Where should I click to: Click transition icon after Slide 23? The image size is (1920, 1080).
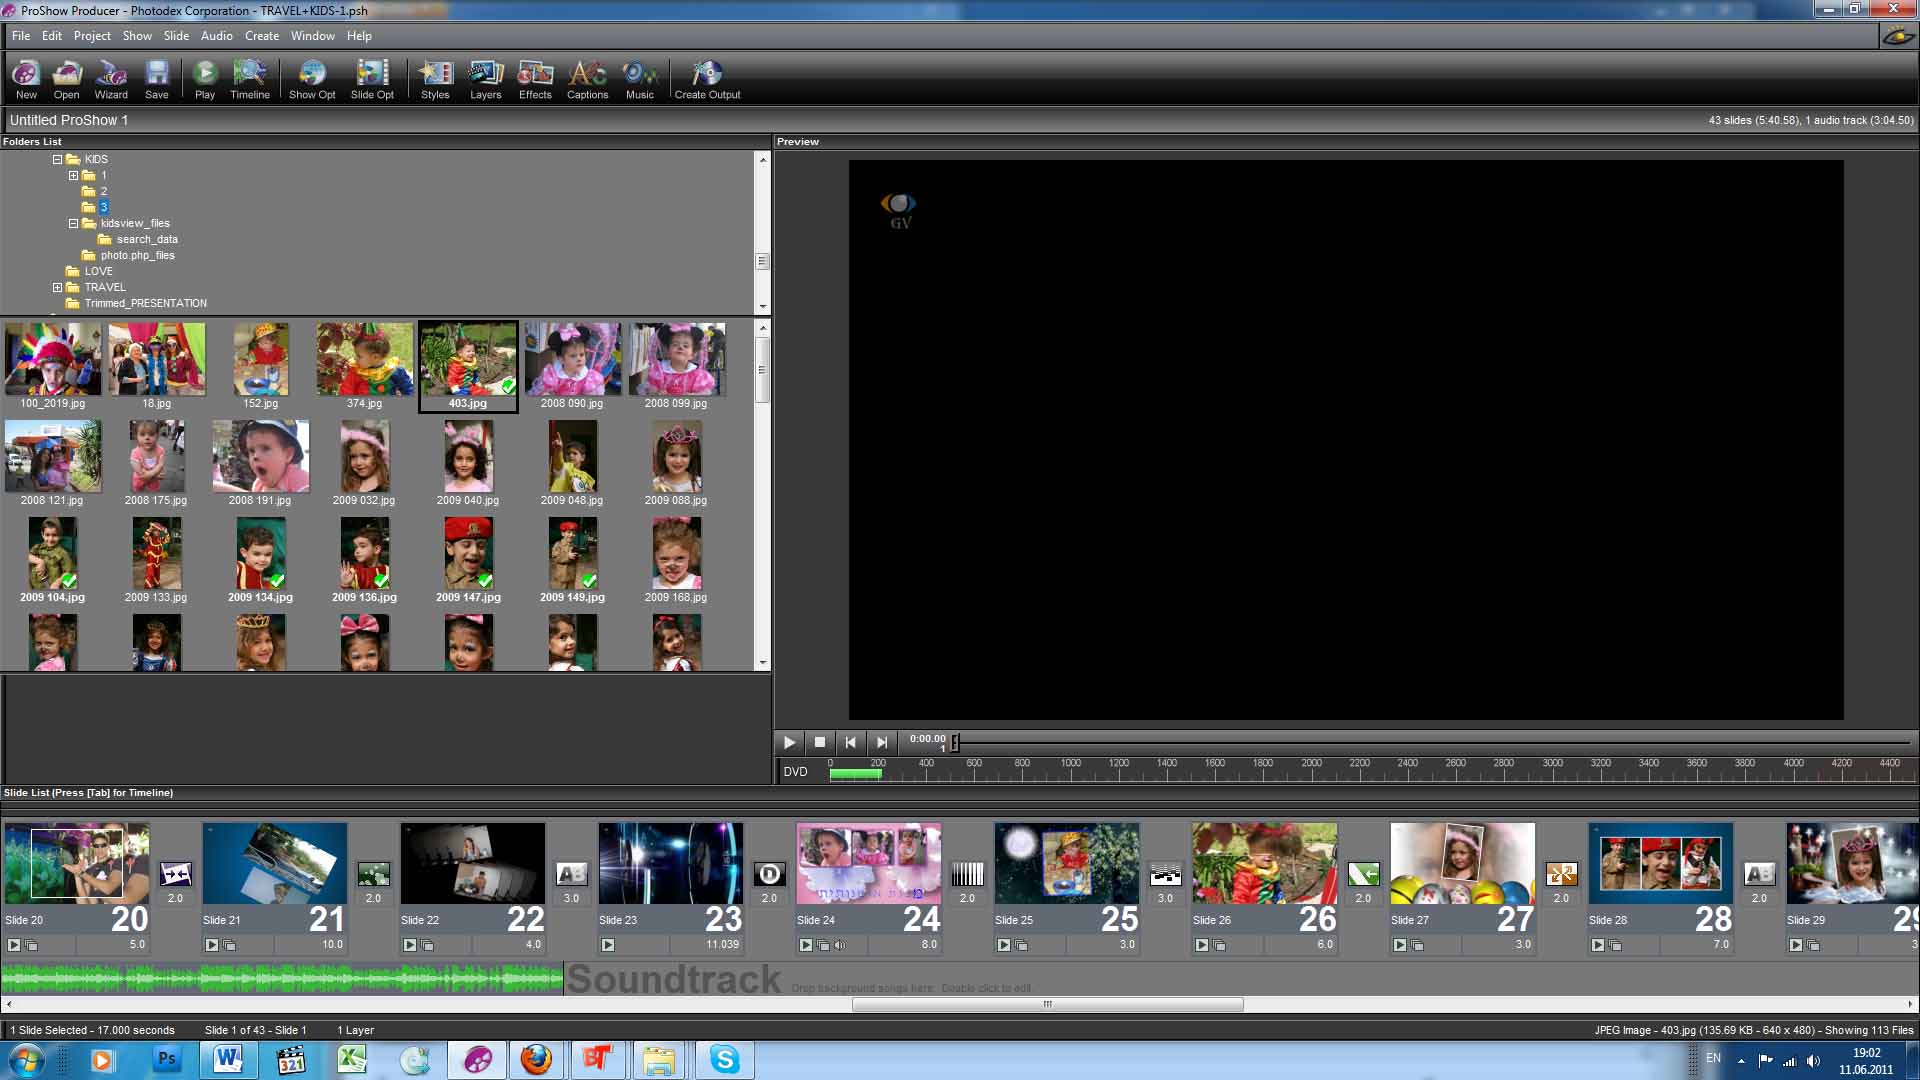(x=770, y=874)
